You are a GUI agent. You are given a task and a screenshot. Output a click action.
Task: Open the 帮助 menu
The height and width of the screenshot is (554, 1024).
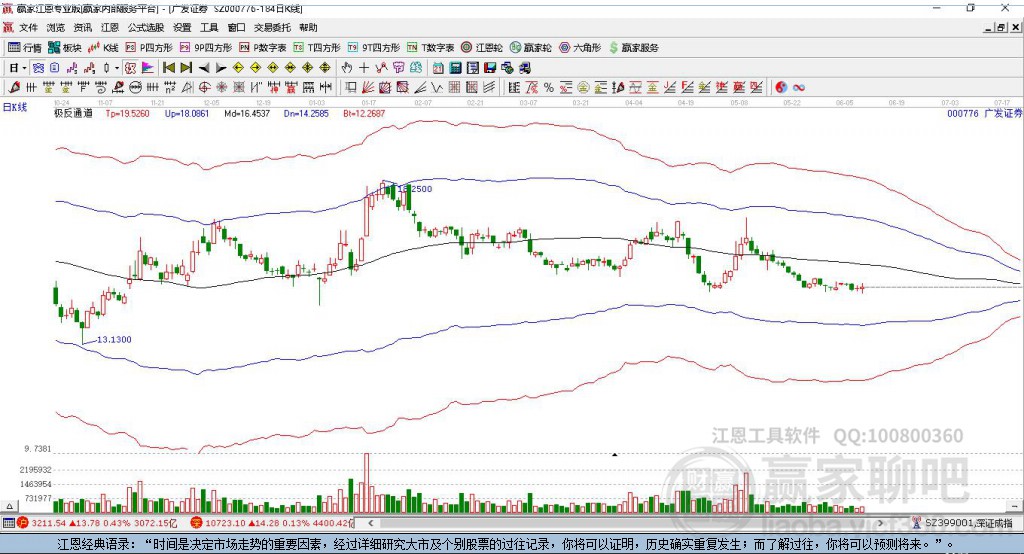click(308, 27)
